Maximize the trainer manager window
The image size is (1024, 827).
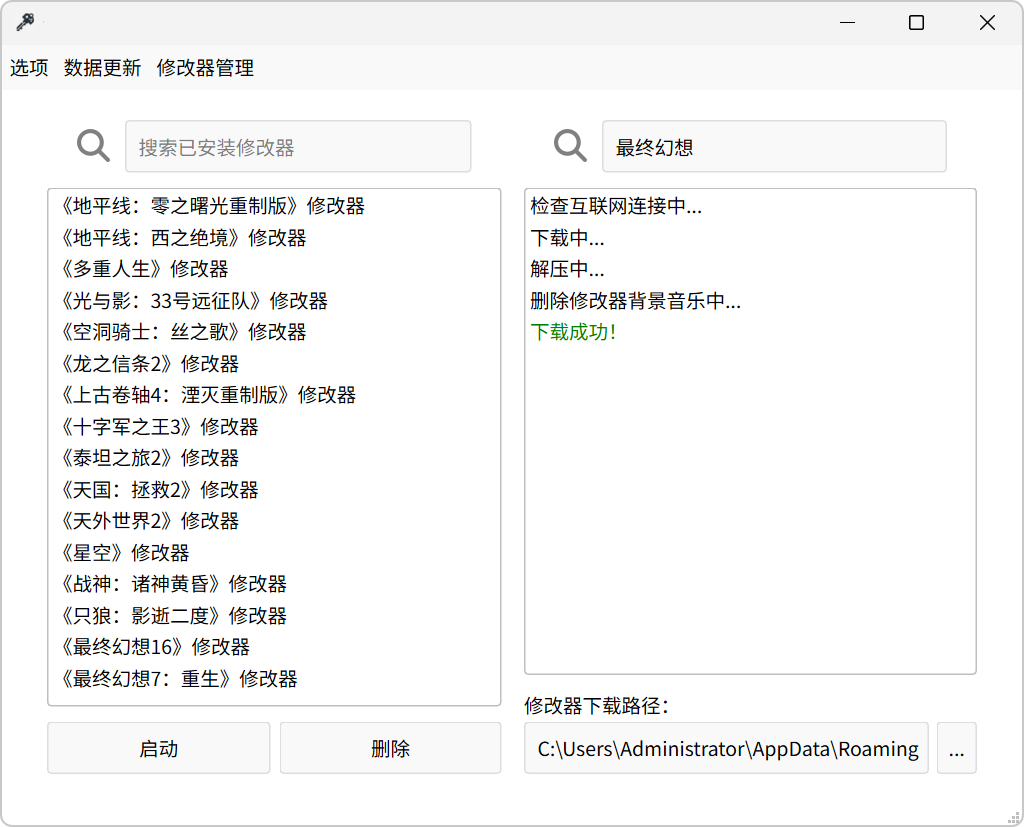click(x=916, y=23)
